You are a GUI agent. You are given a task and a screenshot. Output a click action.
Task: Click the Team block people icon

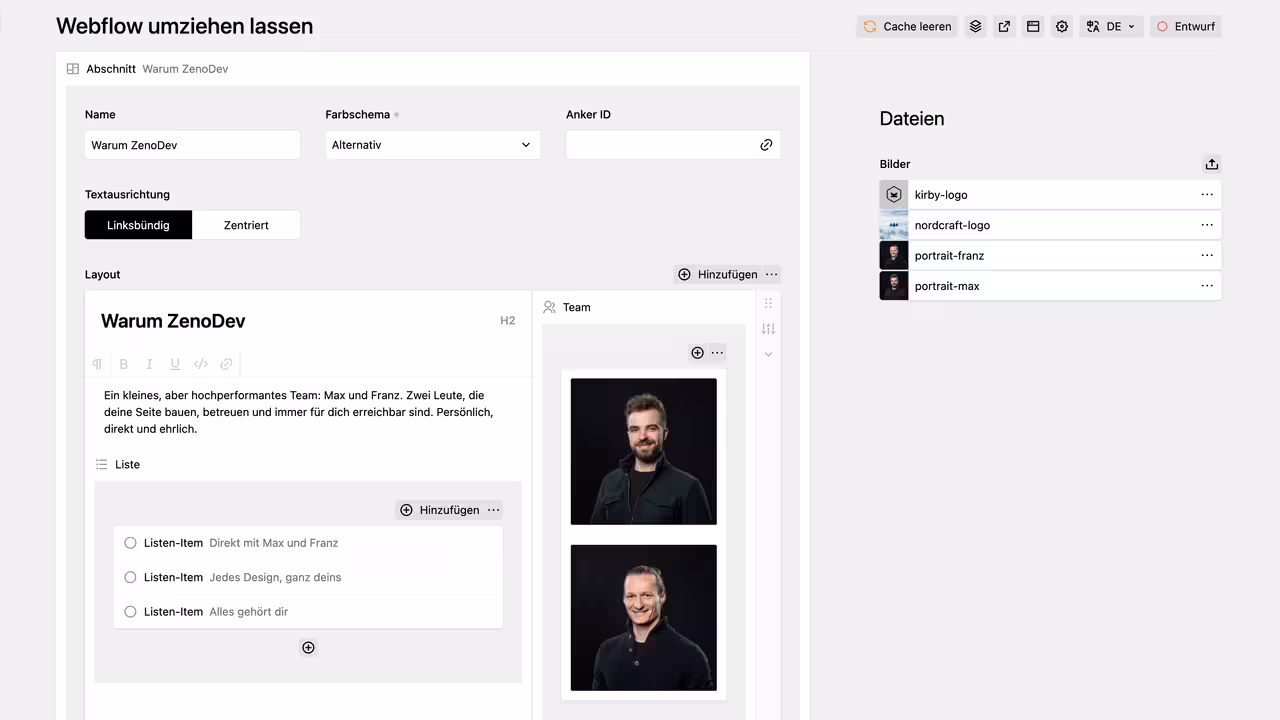pyautogui.click(x=549, y=307)
